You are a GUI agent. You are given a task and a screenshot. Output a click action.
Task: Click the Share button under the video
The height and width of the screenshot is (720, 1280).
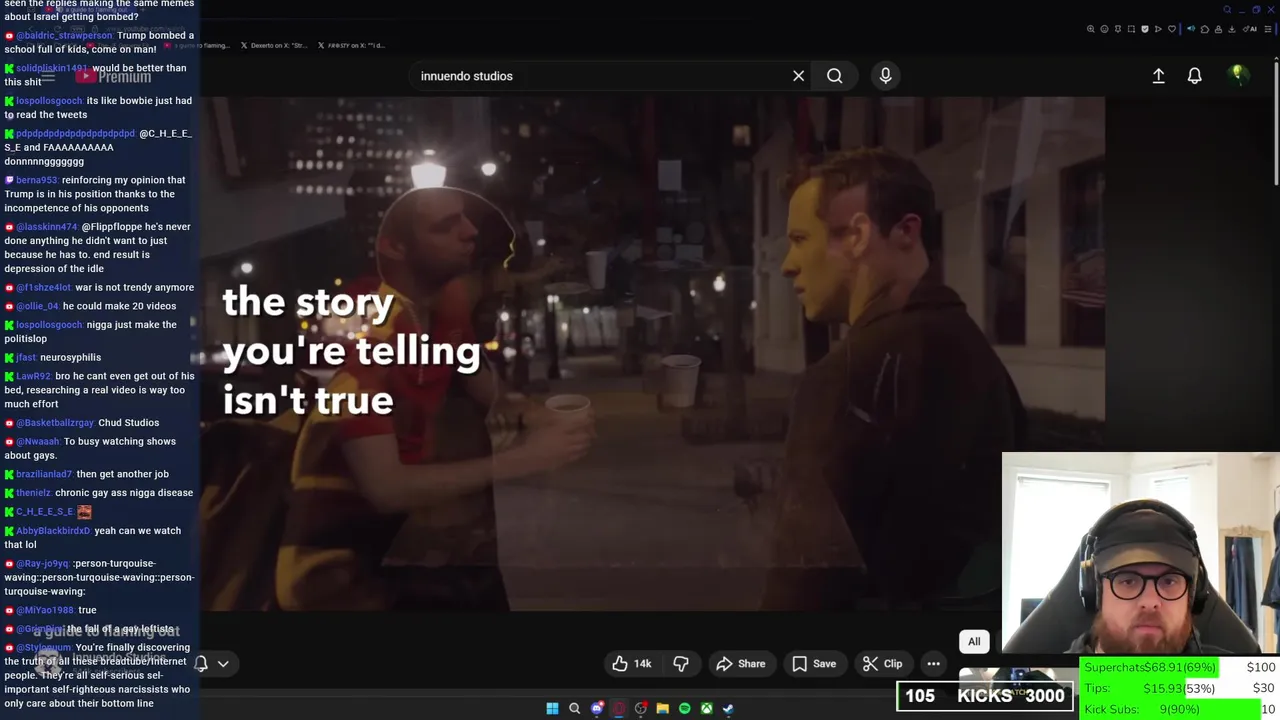coord(740,663)
